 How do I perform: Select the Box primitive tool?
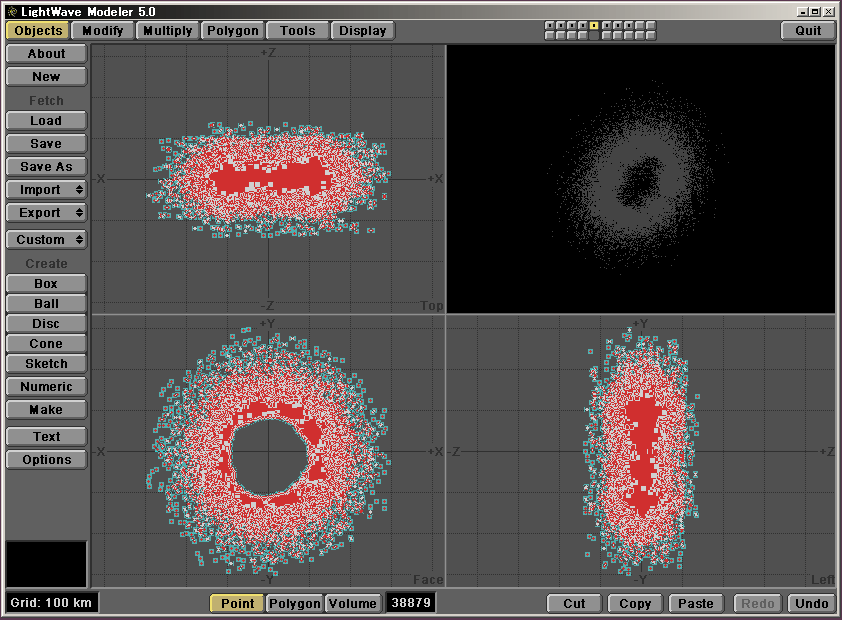(46, 284)
